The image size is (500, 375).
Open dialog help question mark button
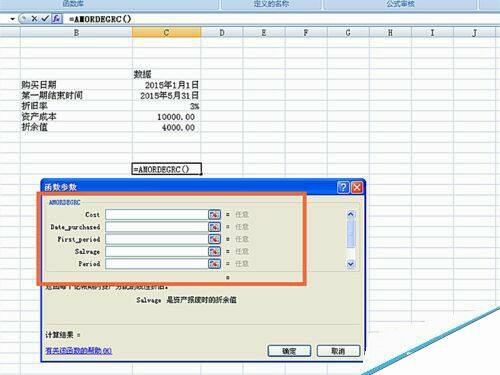(x=343, y=187)
